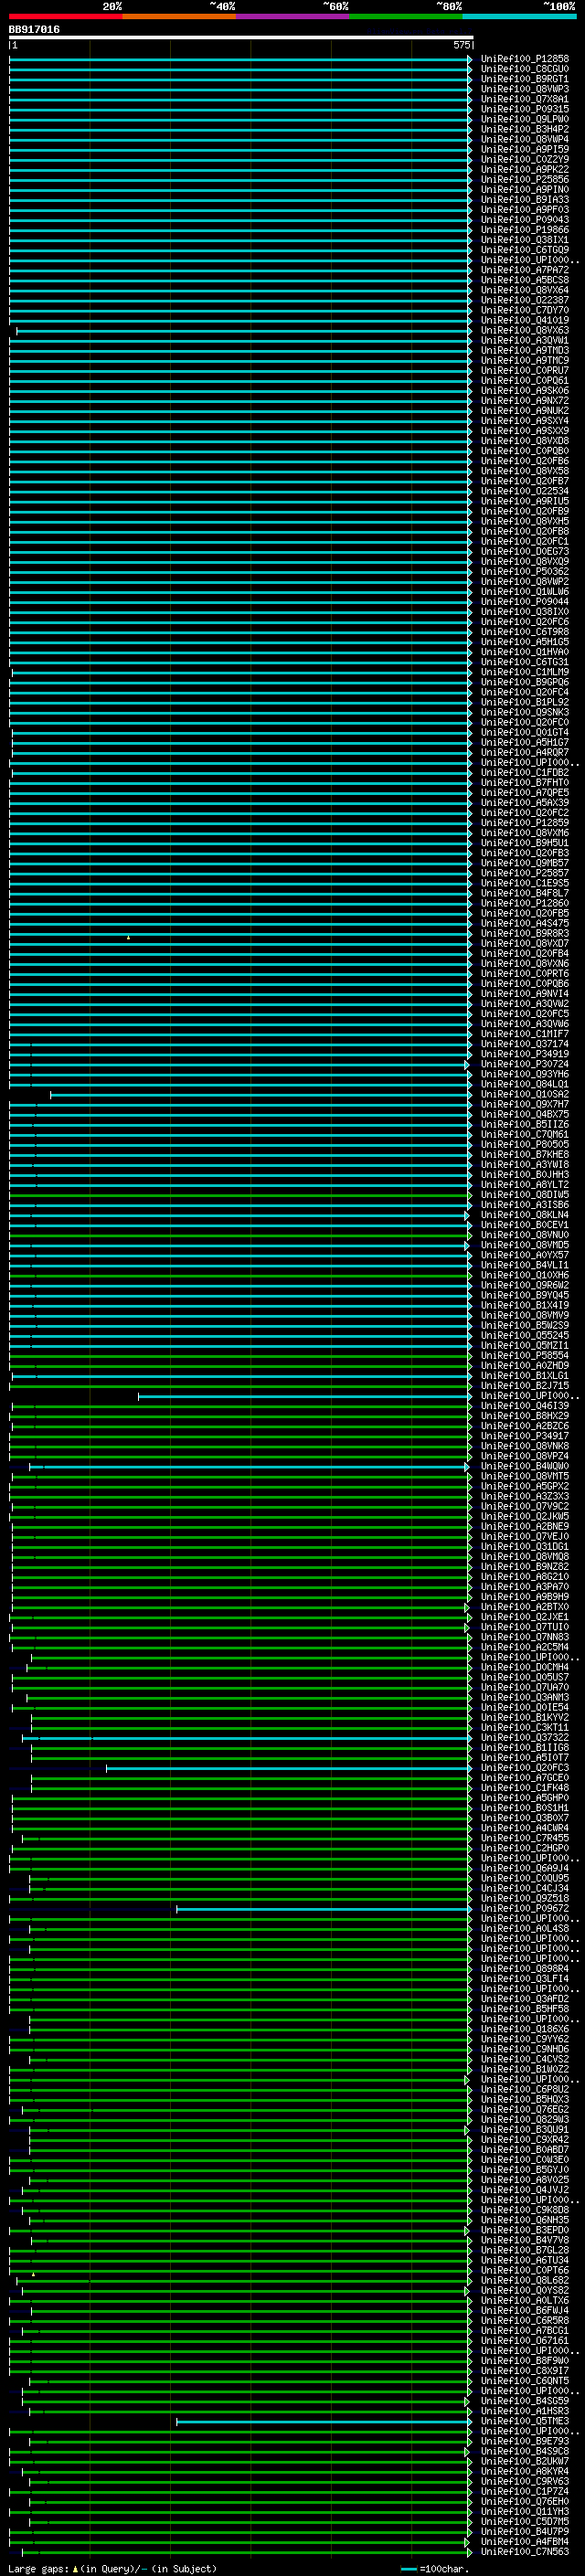
Task: Select the UniRef100_Q8VWP3 hit label
Action: pyautogui.click(x=525, y=89)
